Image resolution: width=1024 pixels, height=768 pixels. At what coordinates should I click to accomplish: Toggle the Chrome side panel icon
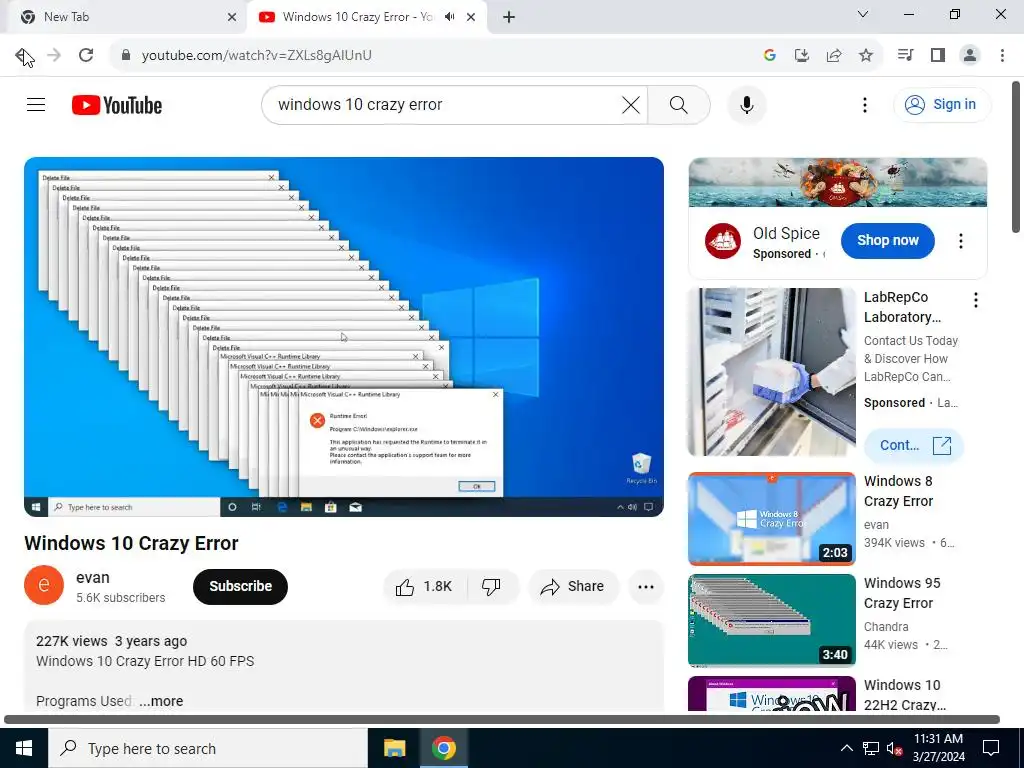[x=938, y=56]
